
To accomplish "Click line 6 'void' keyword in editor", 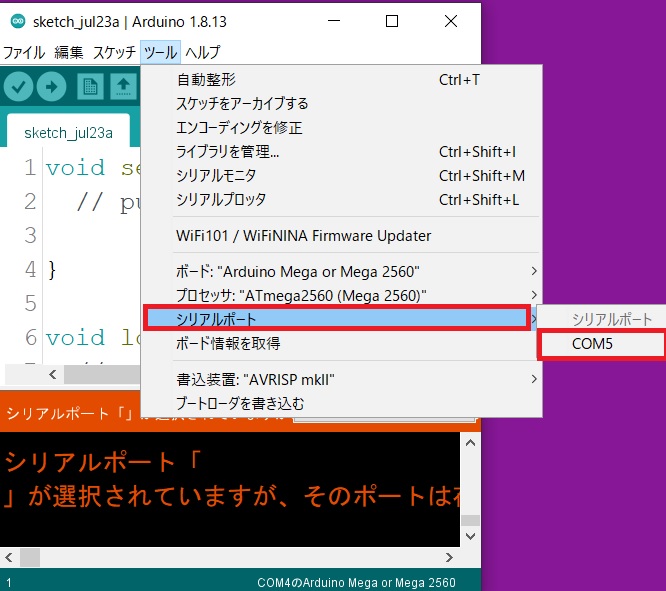I will (x=75, y=338).
